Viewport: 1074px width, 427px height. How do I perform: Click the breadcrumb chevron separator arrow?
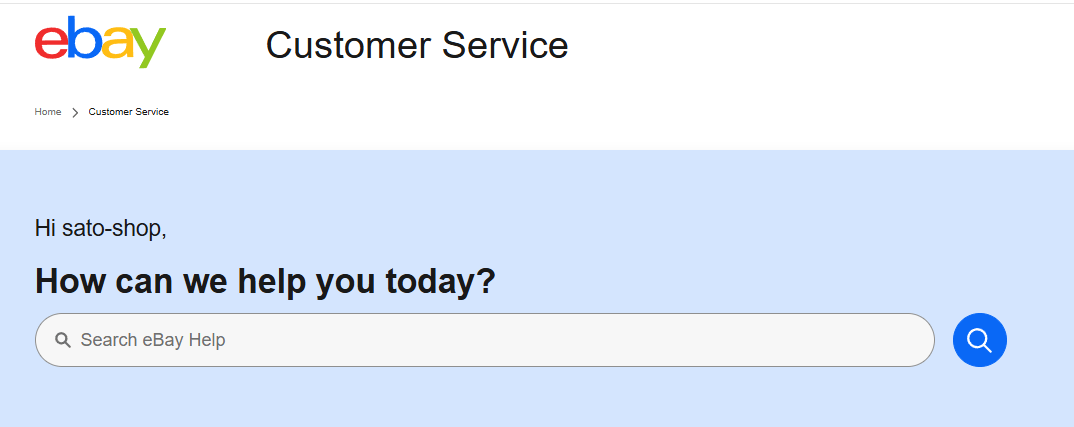[x=75, y=112]
